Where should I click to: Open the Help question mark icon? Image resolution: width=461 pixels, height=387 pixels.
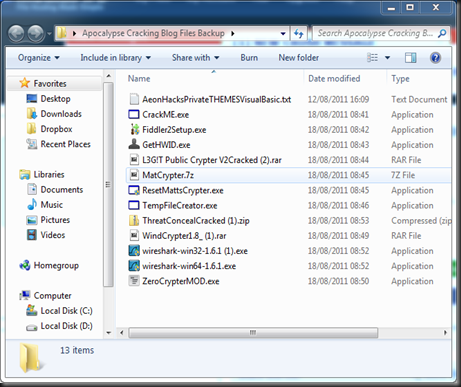pyautogui.click(x=435, y=58)
